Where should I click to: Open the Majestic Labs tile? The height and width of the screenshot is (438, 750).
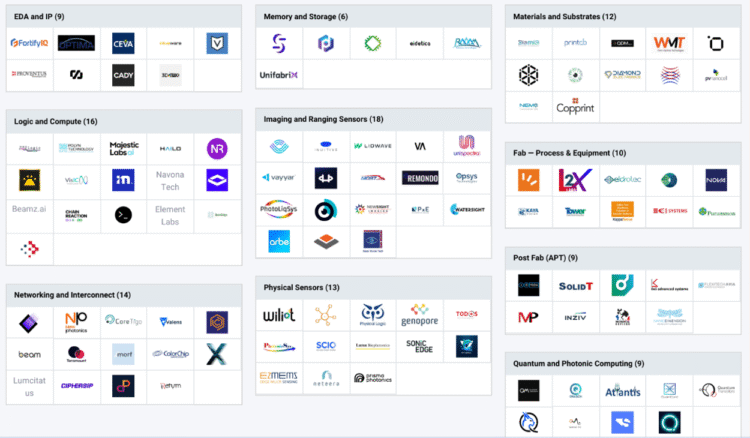[123, 149]
